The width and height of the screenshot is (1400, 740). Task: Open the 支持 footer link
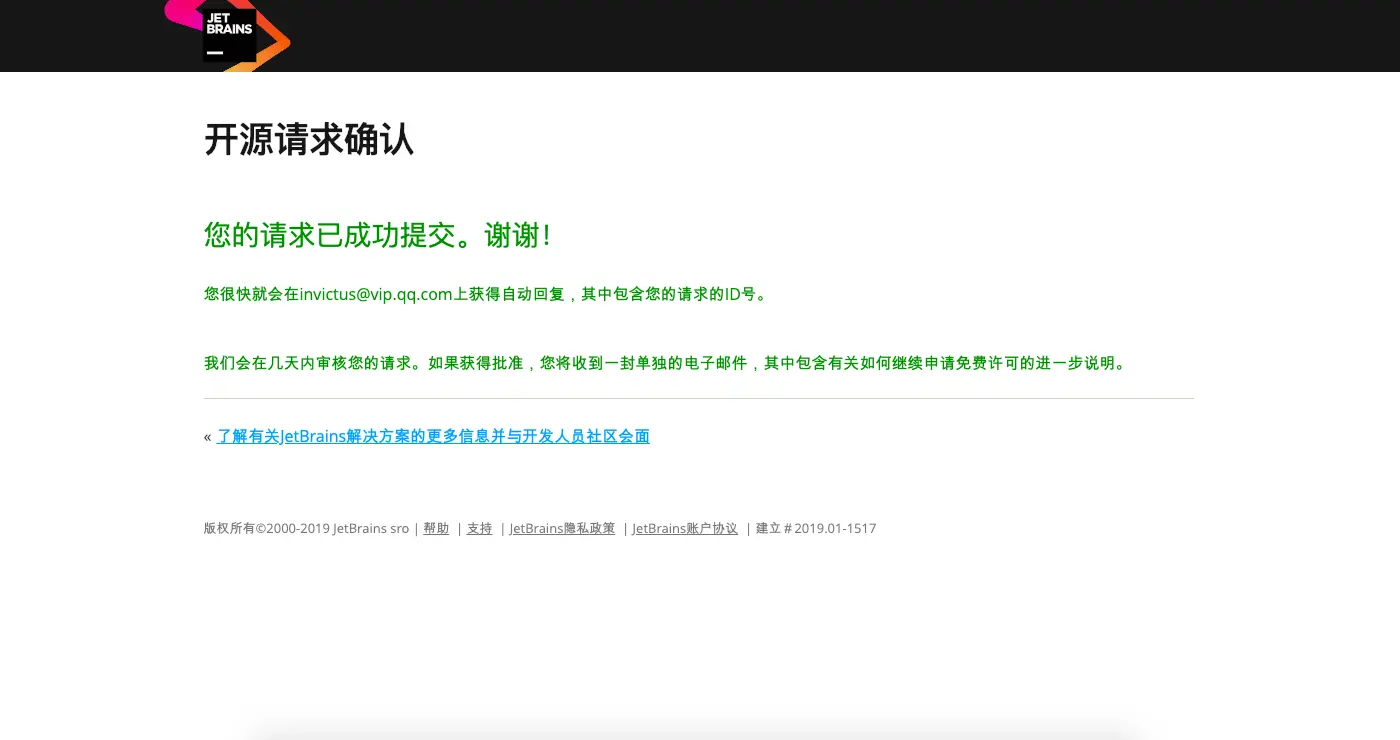pos(480,528)
